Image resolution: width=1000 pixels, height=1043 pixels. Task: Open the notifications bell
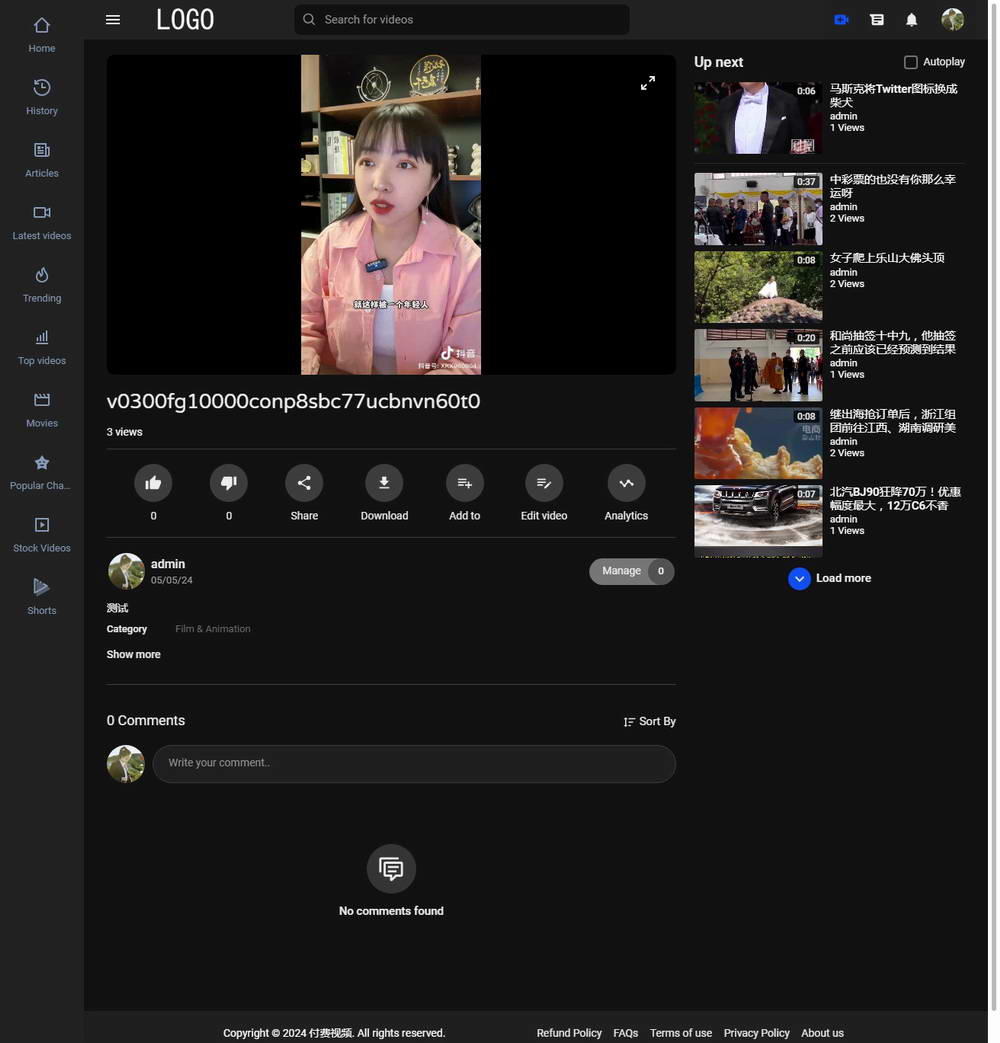click(912, 19)
